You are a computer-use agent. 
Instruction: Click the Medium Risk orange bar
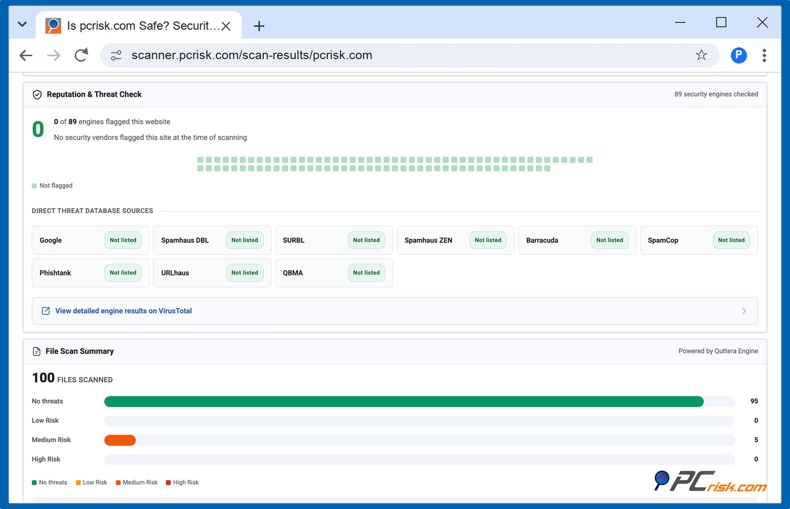(x=120, y=440)
